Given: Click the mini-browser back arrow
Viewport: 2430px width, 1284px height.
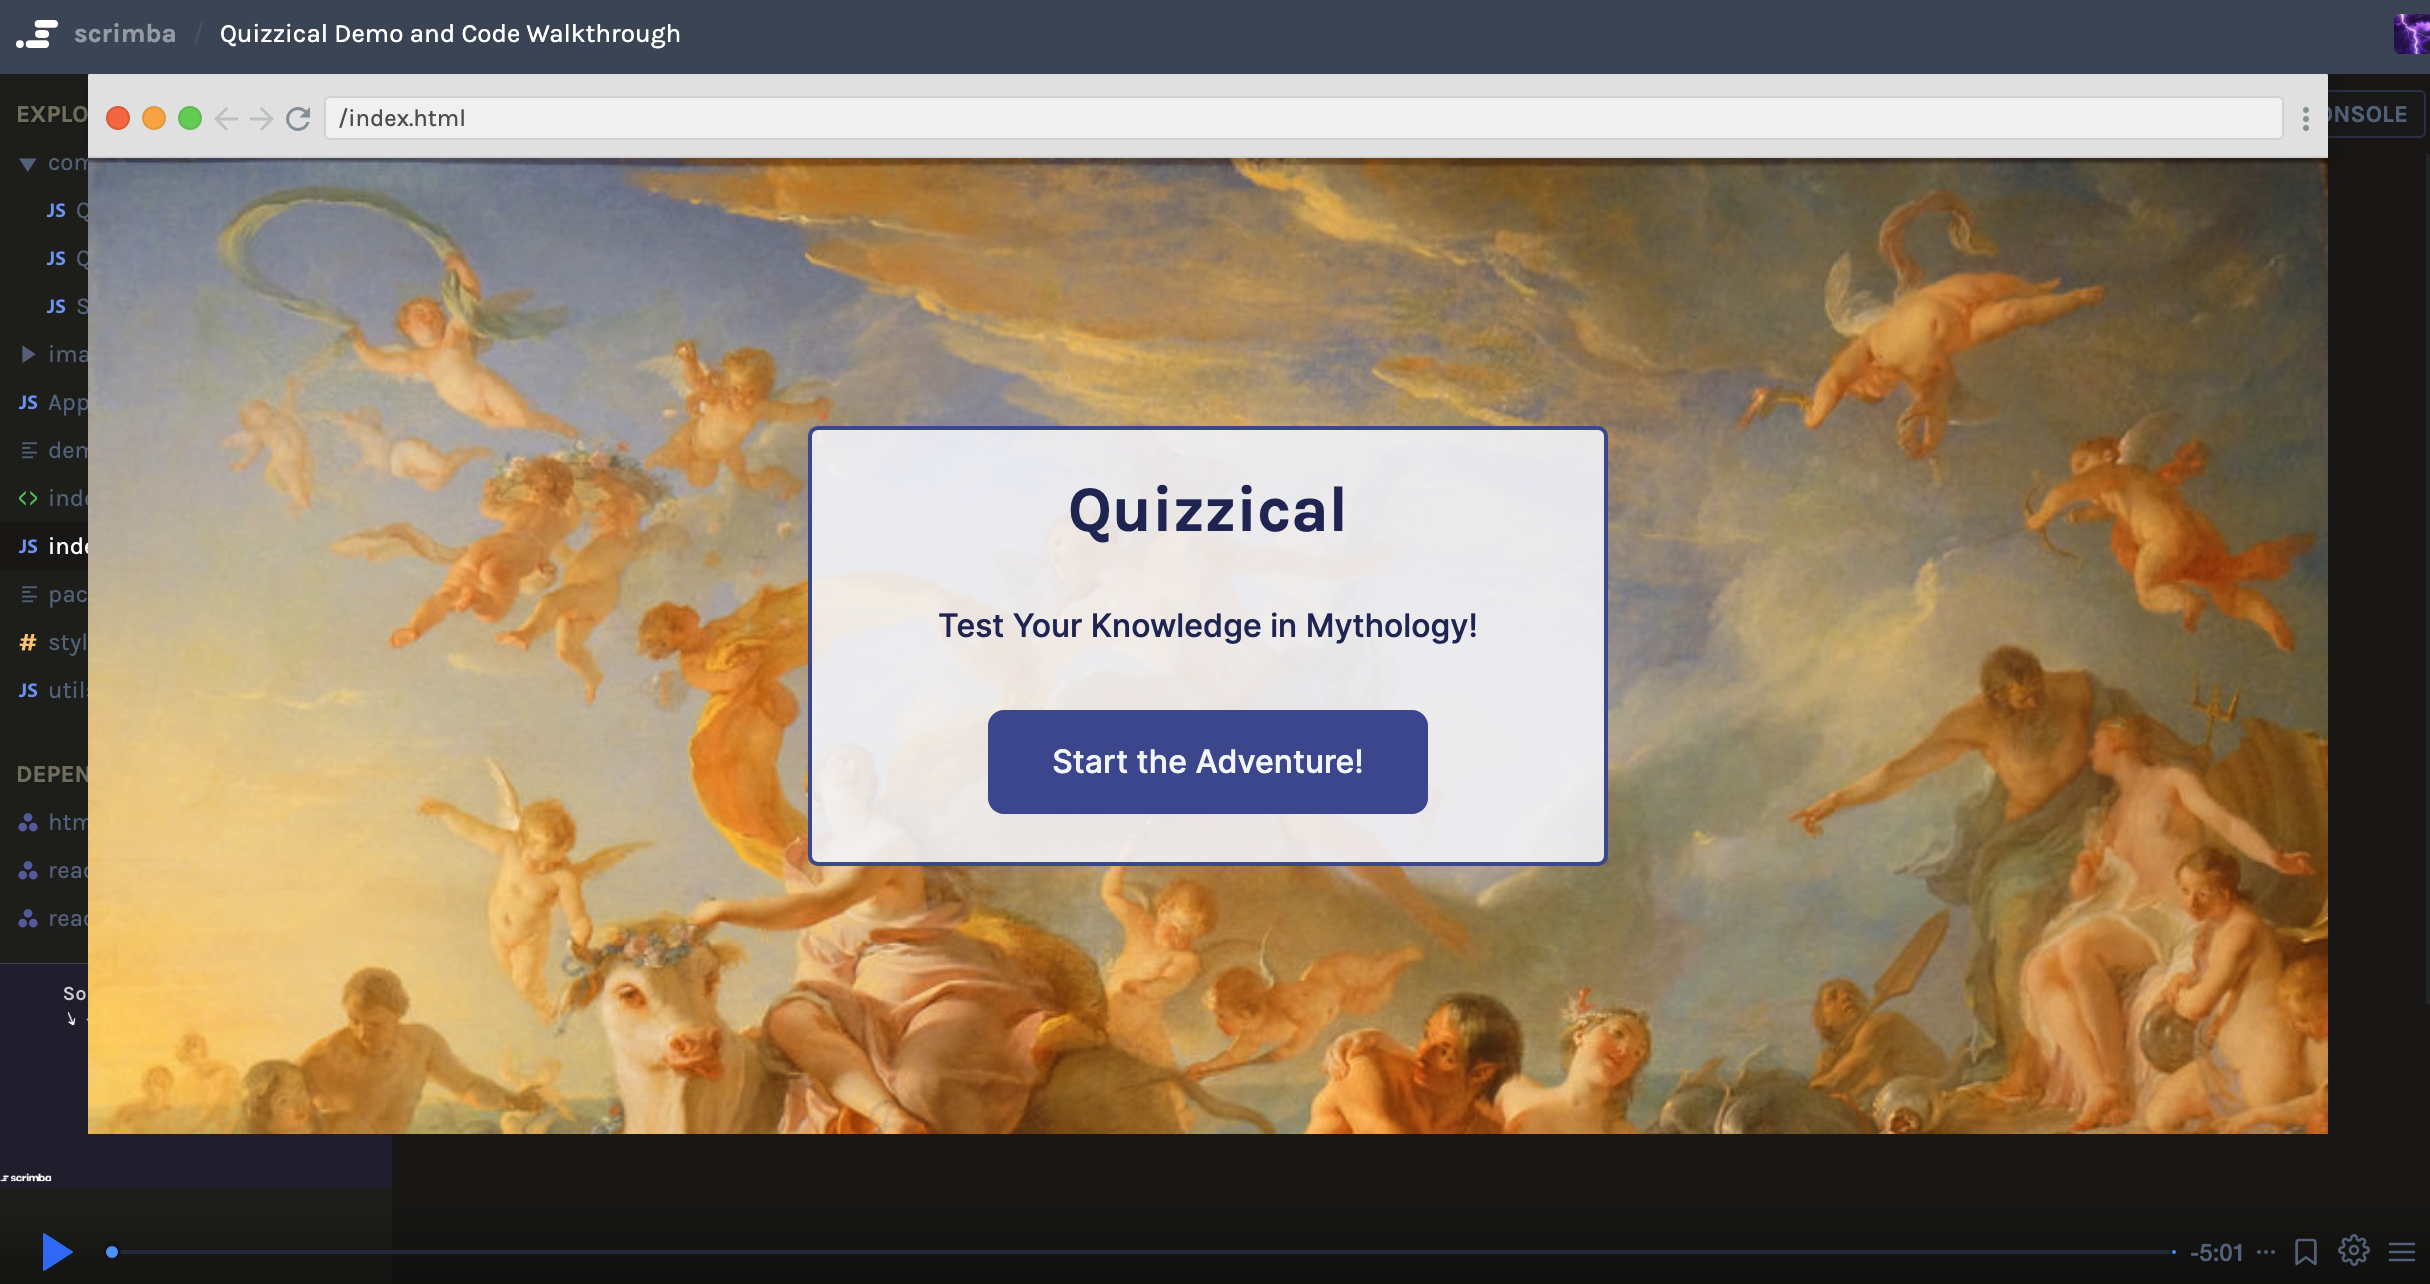Looking at the screenshot, I should pyautogui.click(x=227, y=119).
